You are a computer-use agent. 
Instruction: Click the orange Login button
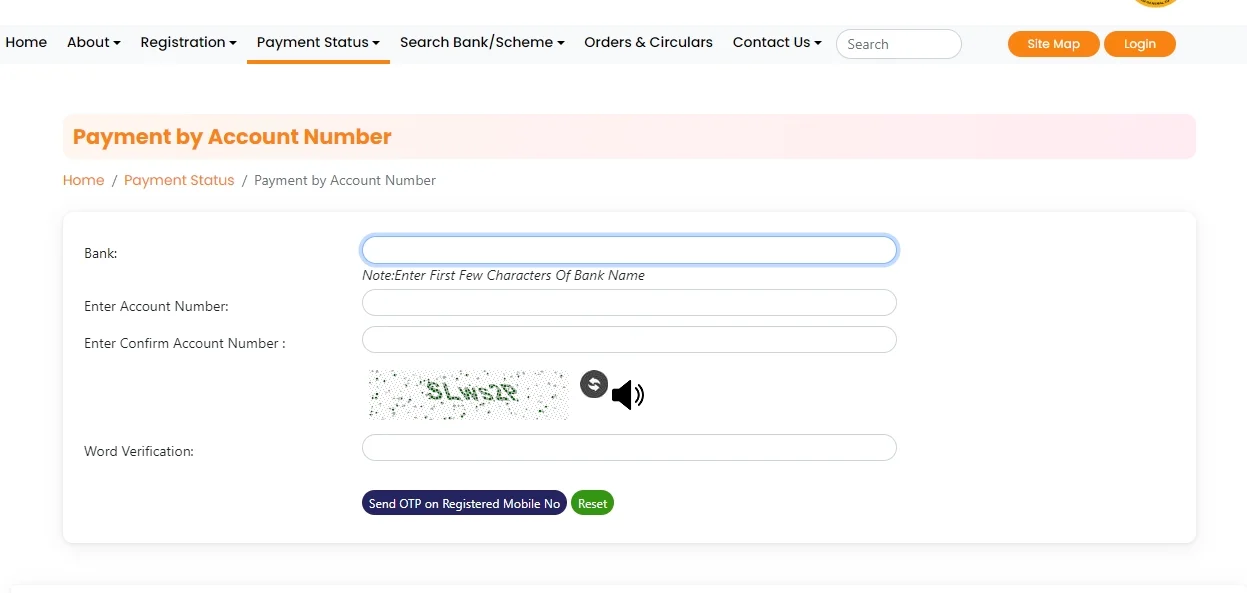click(x=1139, y=44)
